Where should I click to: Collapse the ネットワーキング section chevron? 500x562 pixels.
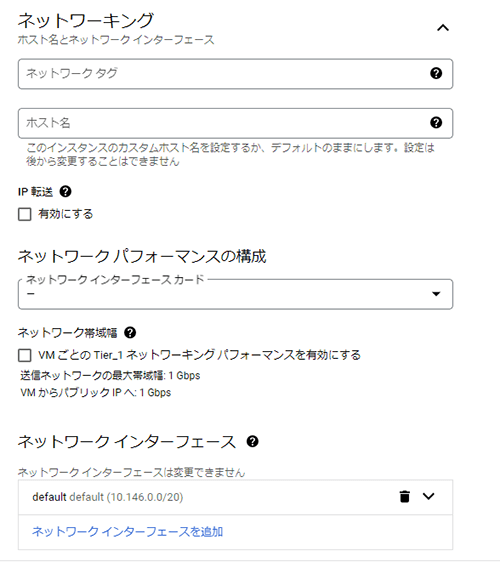point(443,28)
